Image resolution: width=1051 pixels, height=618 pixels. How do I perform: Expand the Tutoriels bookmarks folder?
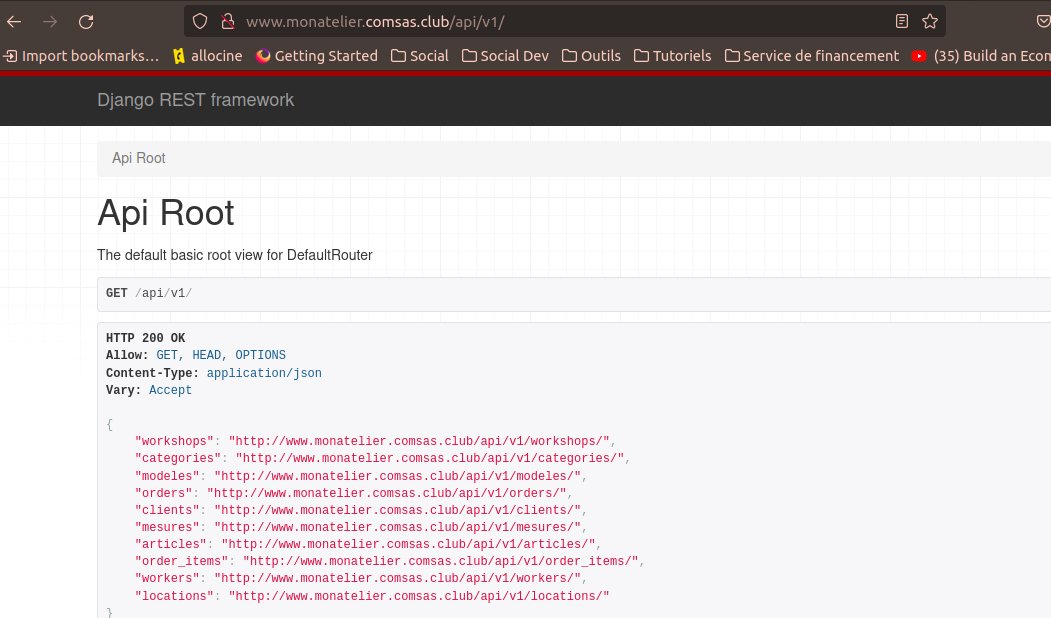point(672,56)
